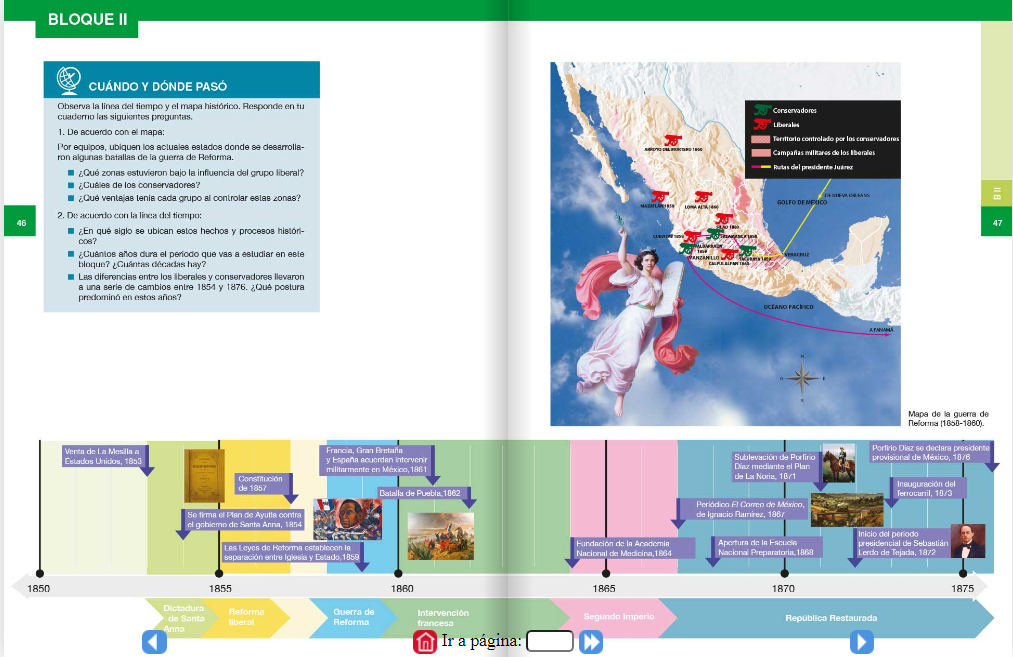This screenshot has width=1013, height=657.
Task: Click 'Campañas militares de los liberales' legend swatch
Action: (x=760, y=153)
